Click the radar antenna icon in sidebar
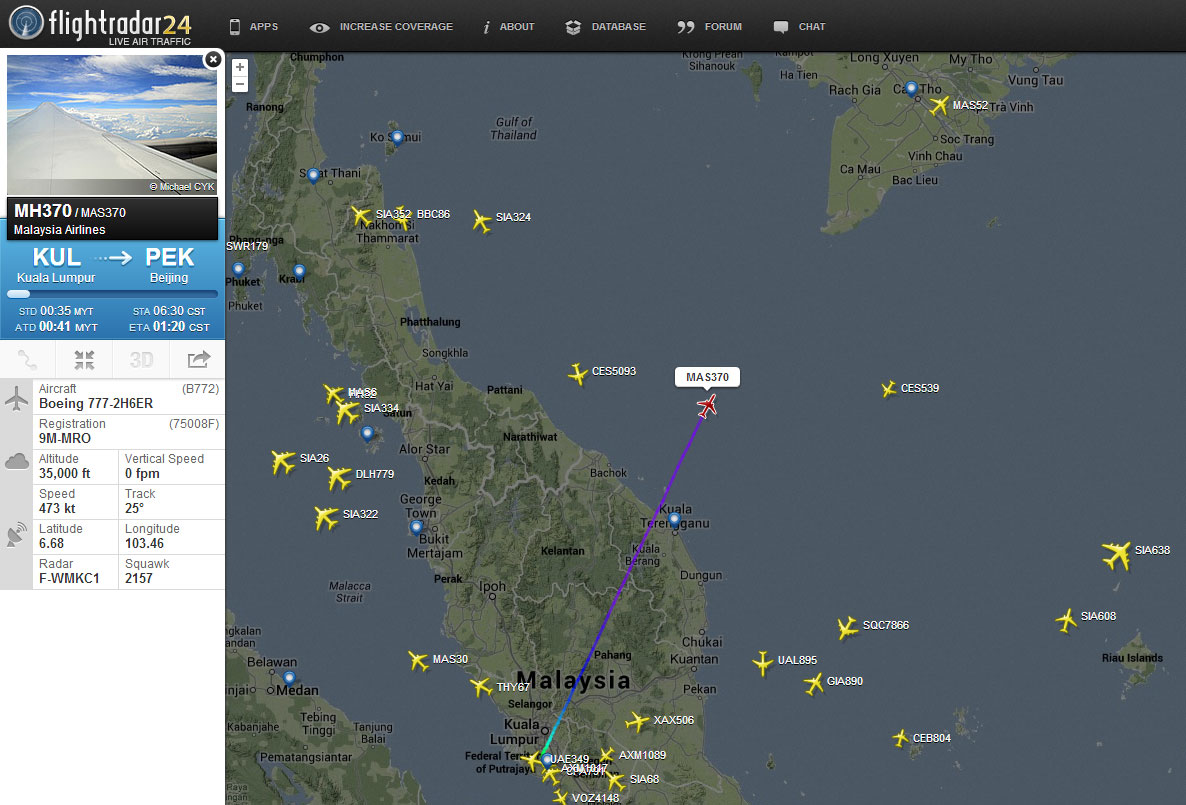The image size is (1186, 805). pyautogui.click(x=15, y=534)
